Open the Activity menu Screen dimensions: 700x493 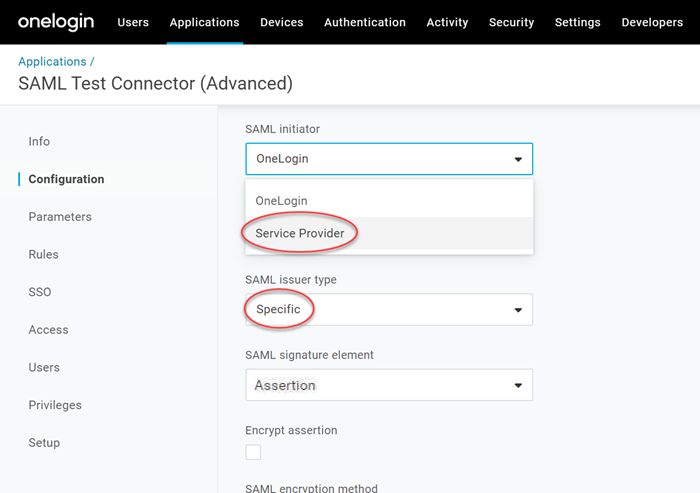click(447, 22)
